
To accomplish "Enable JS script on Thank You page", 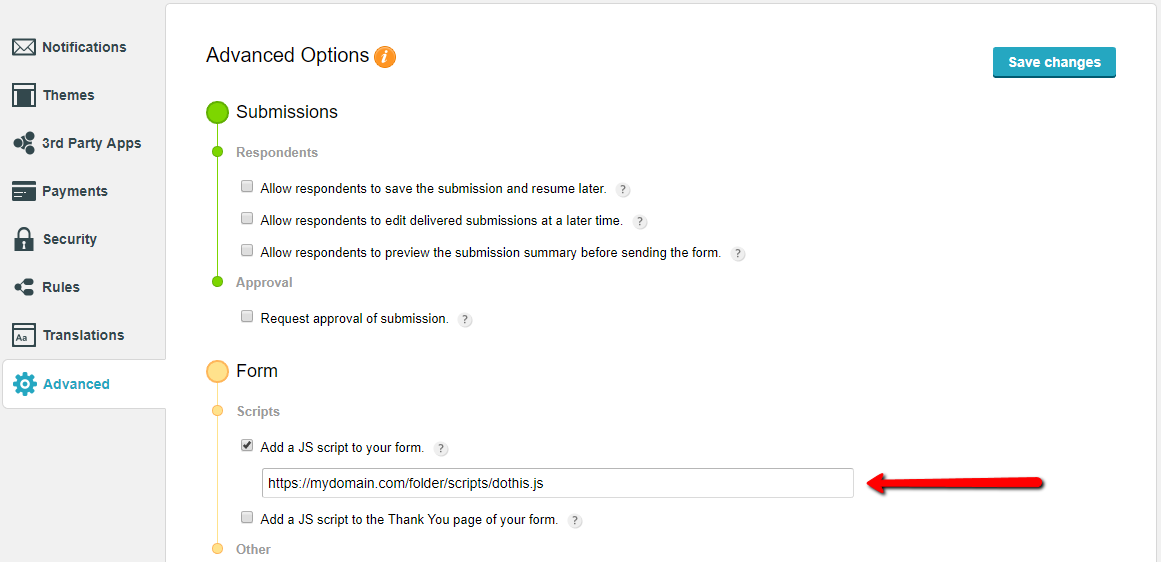I will pos(247,518).
